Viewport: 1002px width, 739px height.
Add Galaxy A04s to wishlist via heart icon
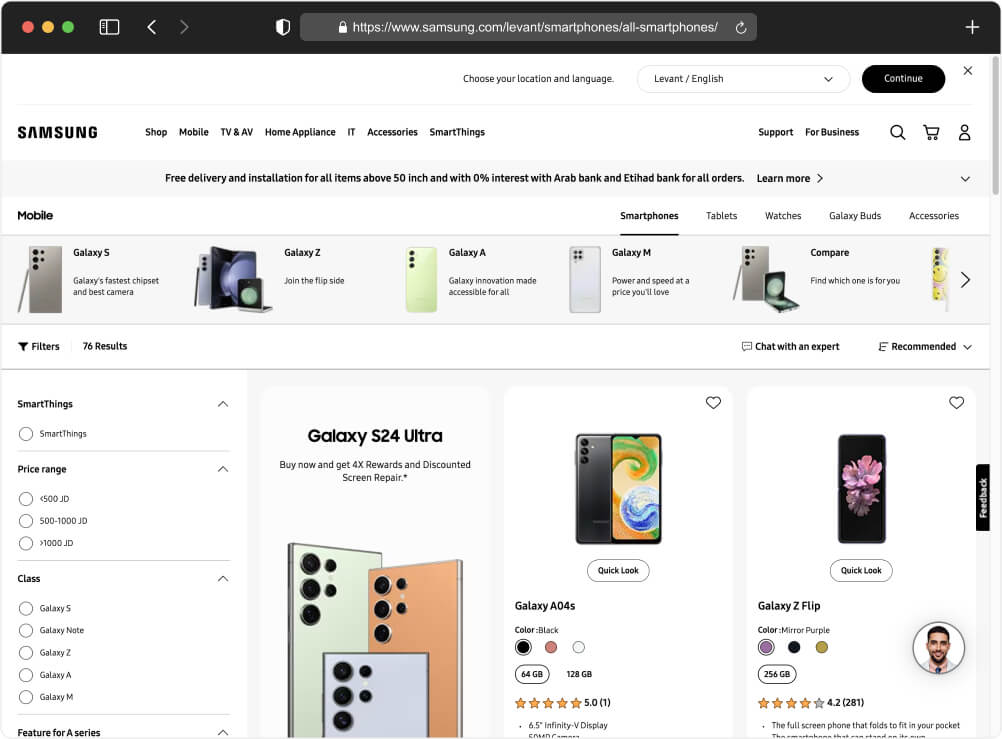(x=713, y=403)
